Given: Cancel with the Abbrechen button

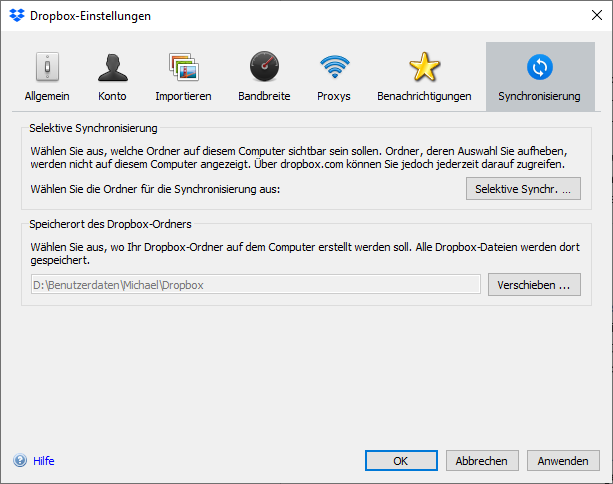Looking at the screenshot, I should [482, 461].
